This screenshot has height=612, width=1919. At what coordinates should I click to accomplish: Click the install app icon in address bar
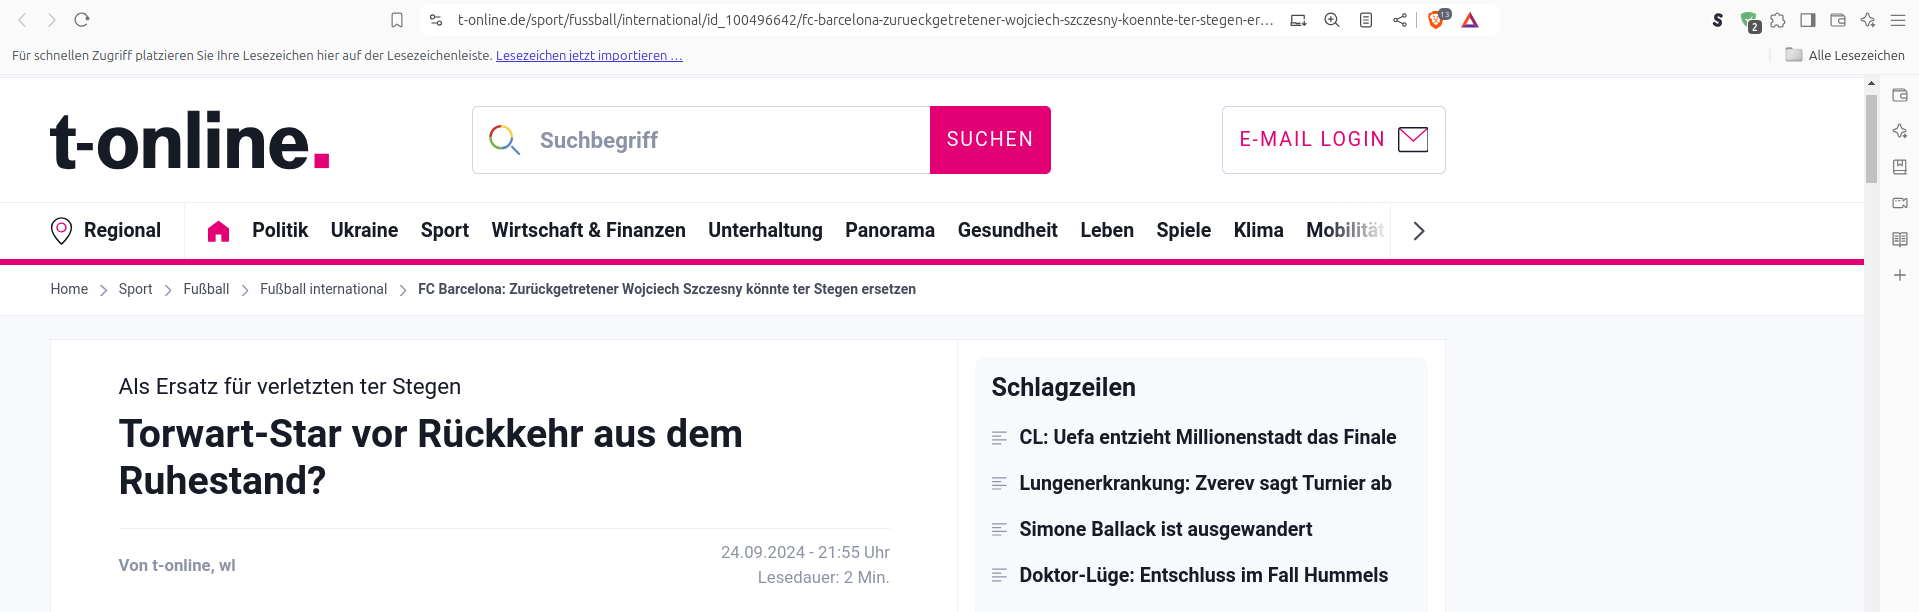[x=1298, y=20]
